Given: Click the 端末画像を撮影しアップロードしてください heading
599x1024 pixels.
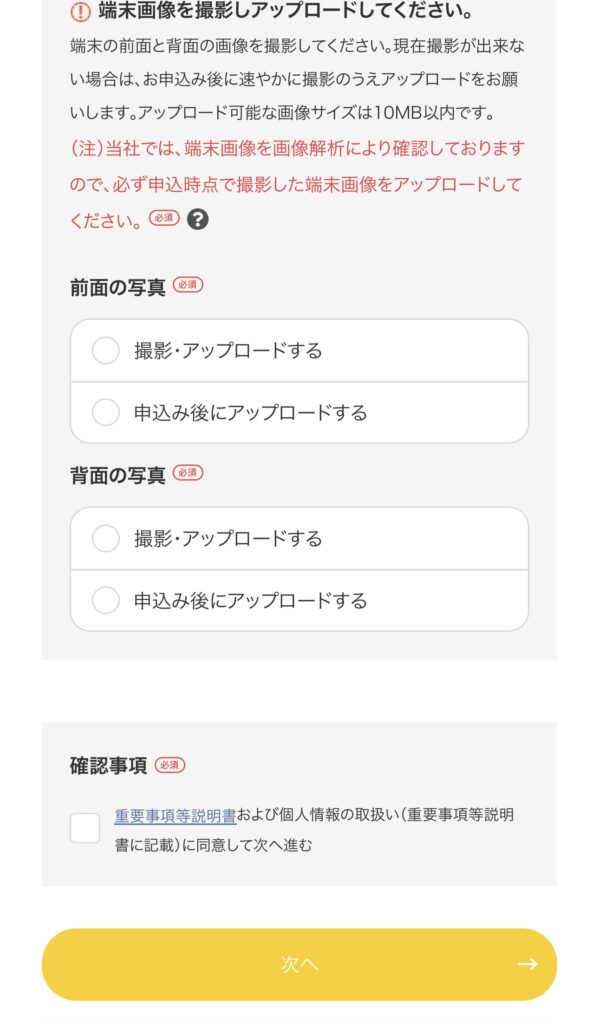Looking at the screenshot, I should [x=285, y=11].
